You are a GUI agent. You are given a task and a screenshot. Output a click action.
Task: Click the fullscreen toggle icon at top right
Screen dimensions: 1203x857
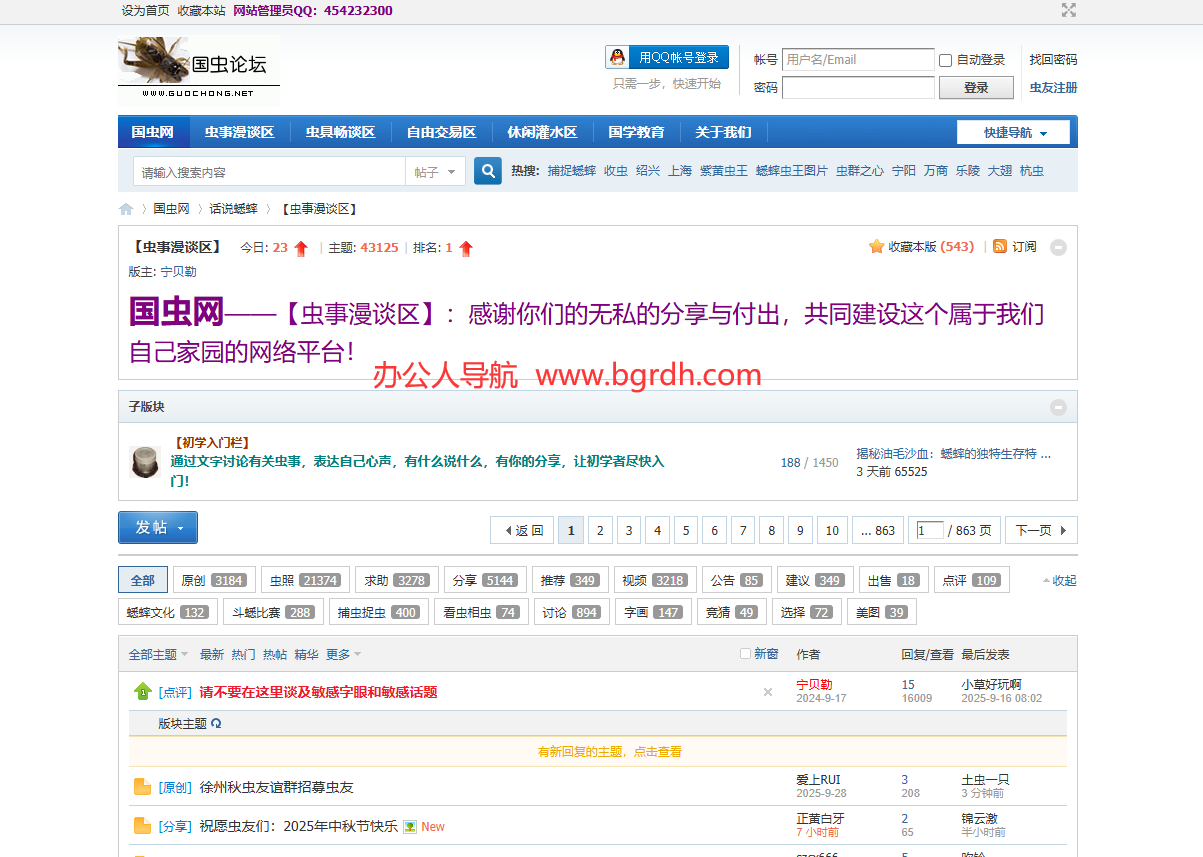(x=1068, y=10)
